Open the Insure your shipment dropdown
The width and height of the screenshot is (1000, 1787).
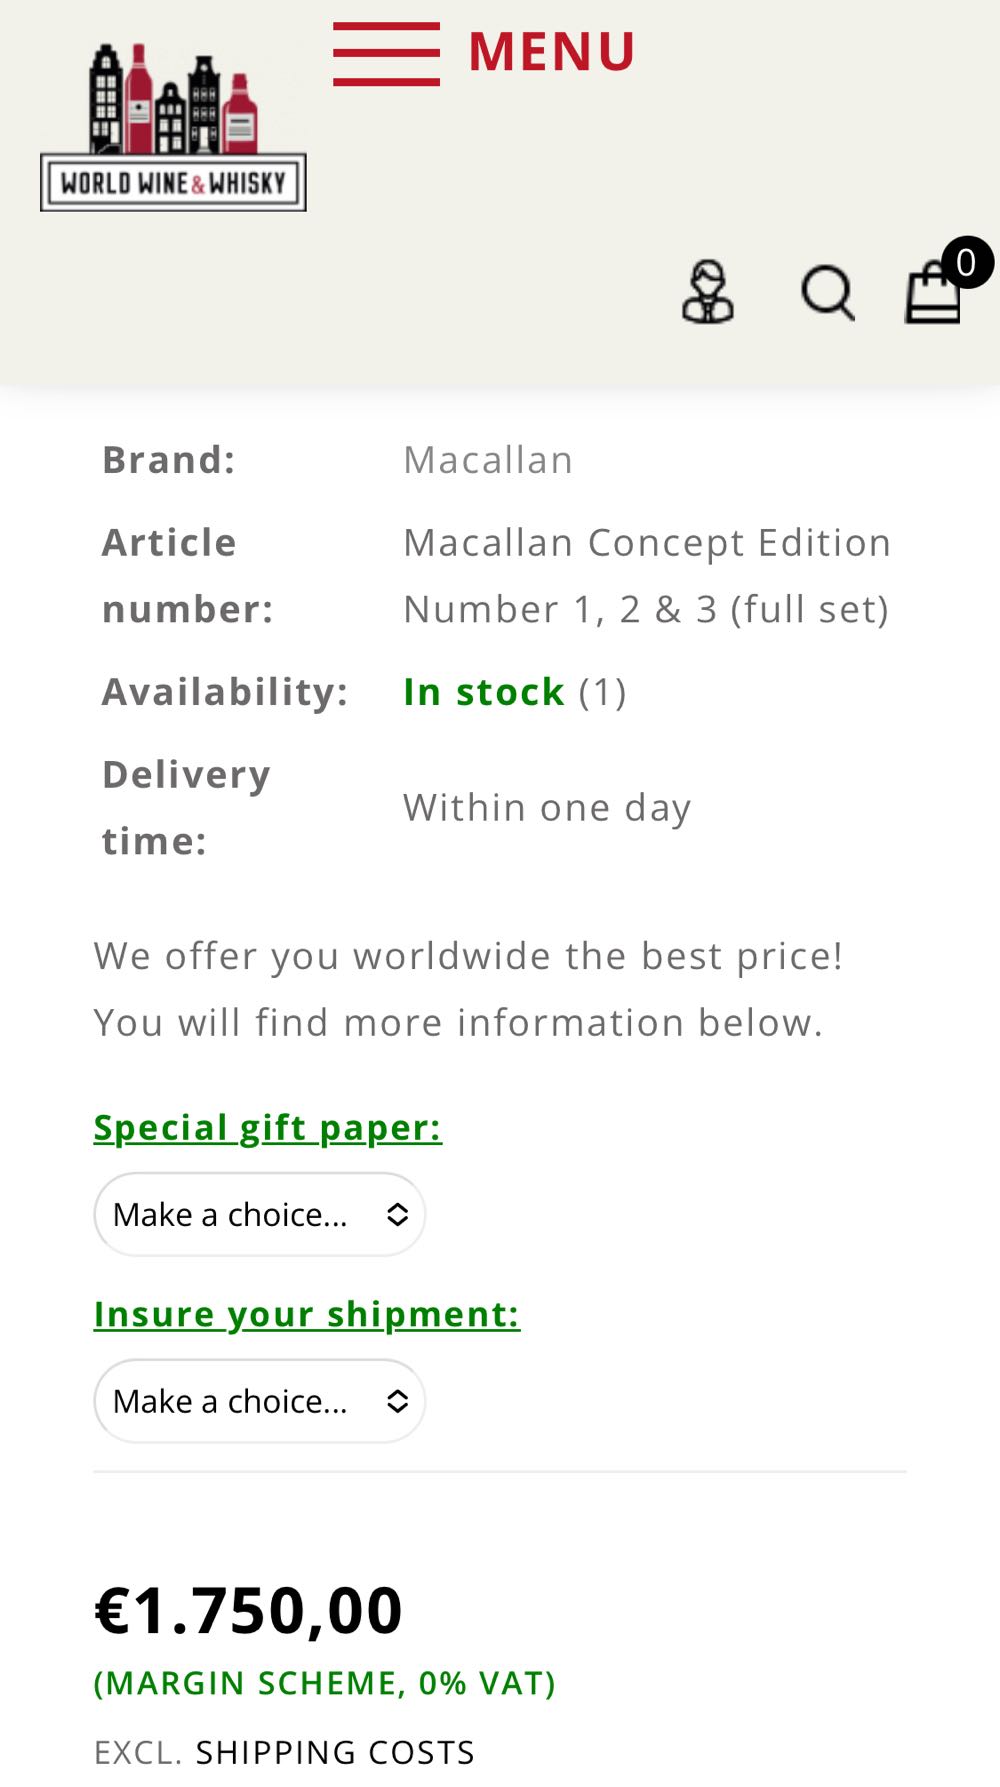(258, 1400)
